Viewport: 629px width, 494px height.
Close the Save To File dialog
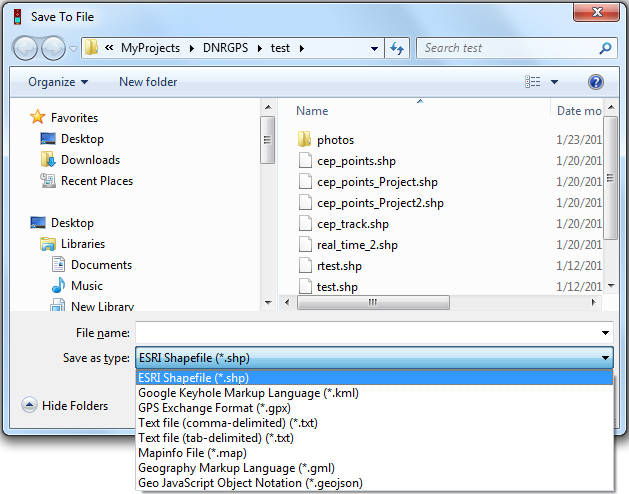click(x=597, y=12)
